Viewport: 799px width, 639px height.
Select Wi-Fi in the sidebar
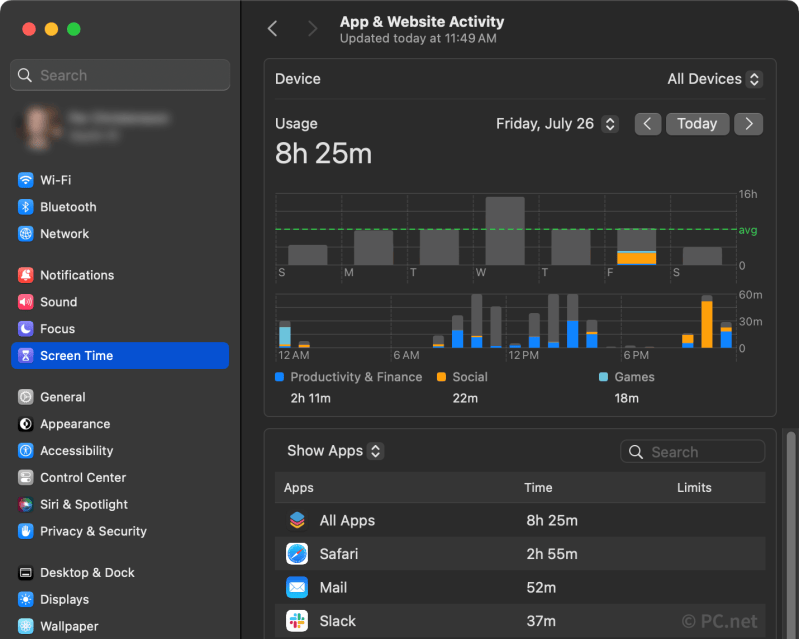point(120,180)
